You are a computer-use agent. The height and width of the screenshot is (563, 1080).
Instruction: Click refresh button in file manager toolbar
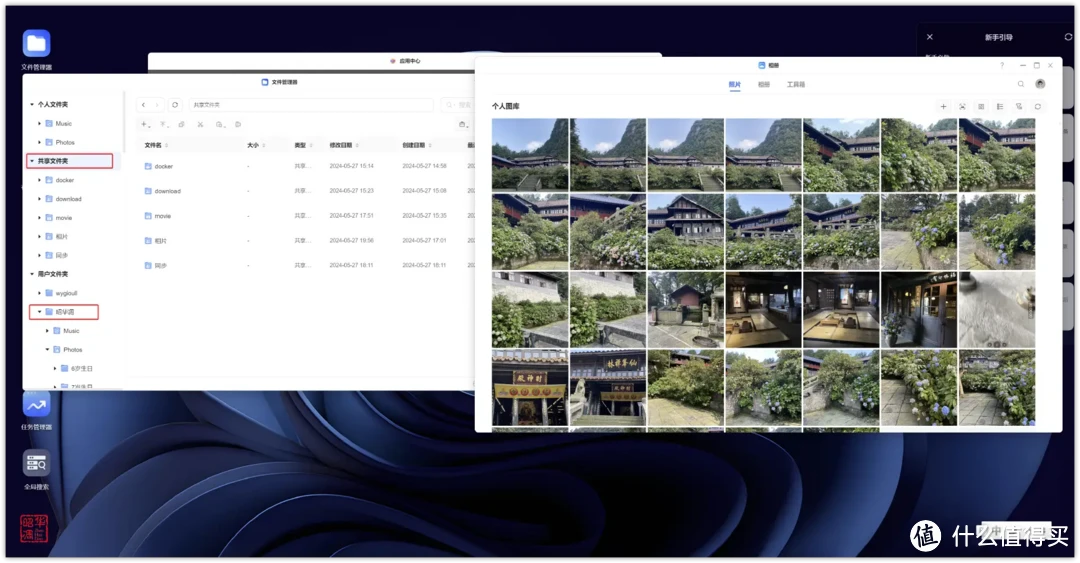point(175,104)
